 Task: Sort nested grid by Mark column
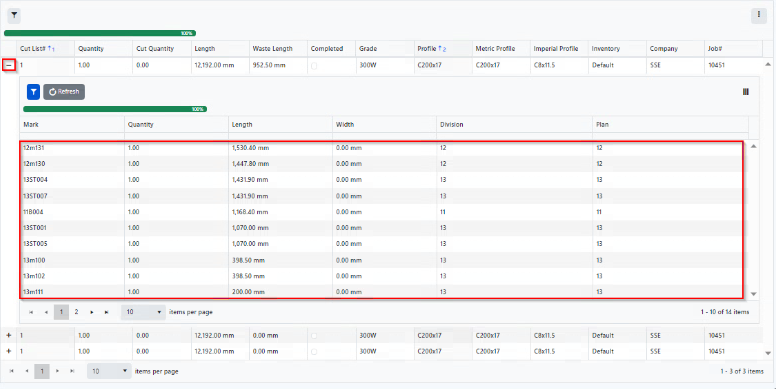point(72,125)
